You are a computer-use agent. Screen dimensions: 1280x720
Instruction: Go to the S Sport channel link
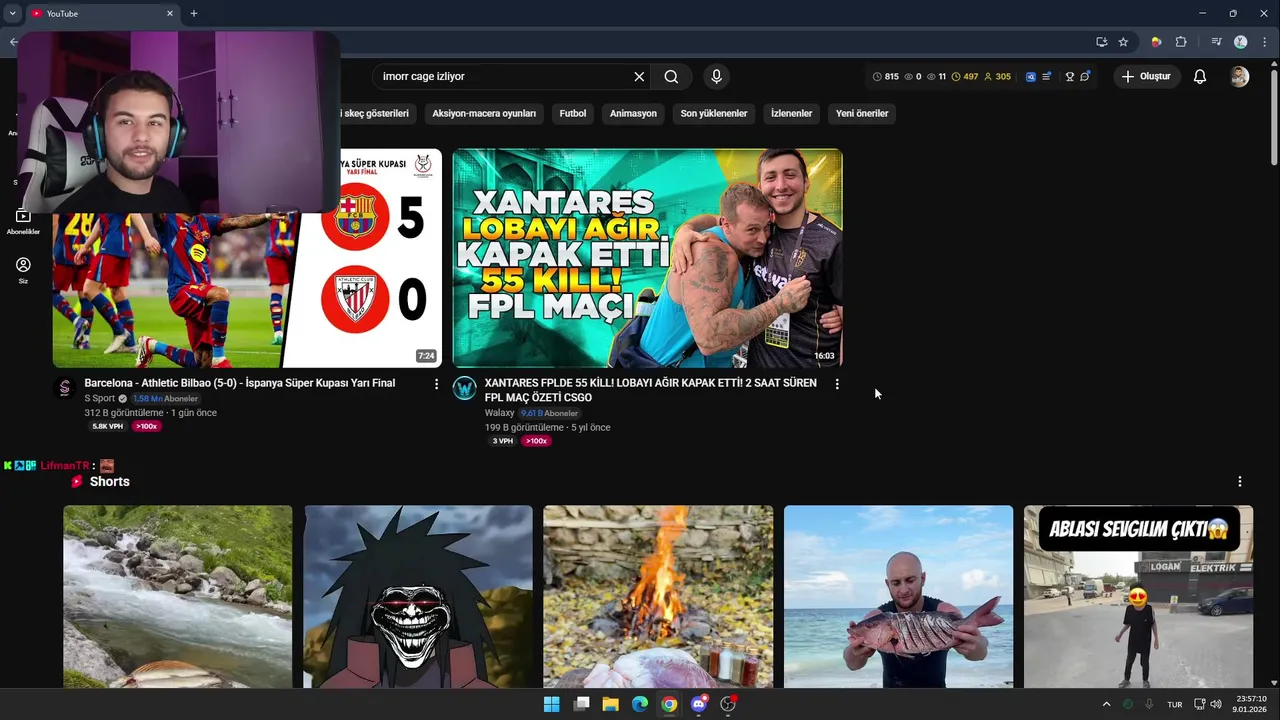[x=100, y=398]
